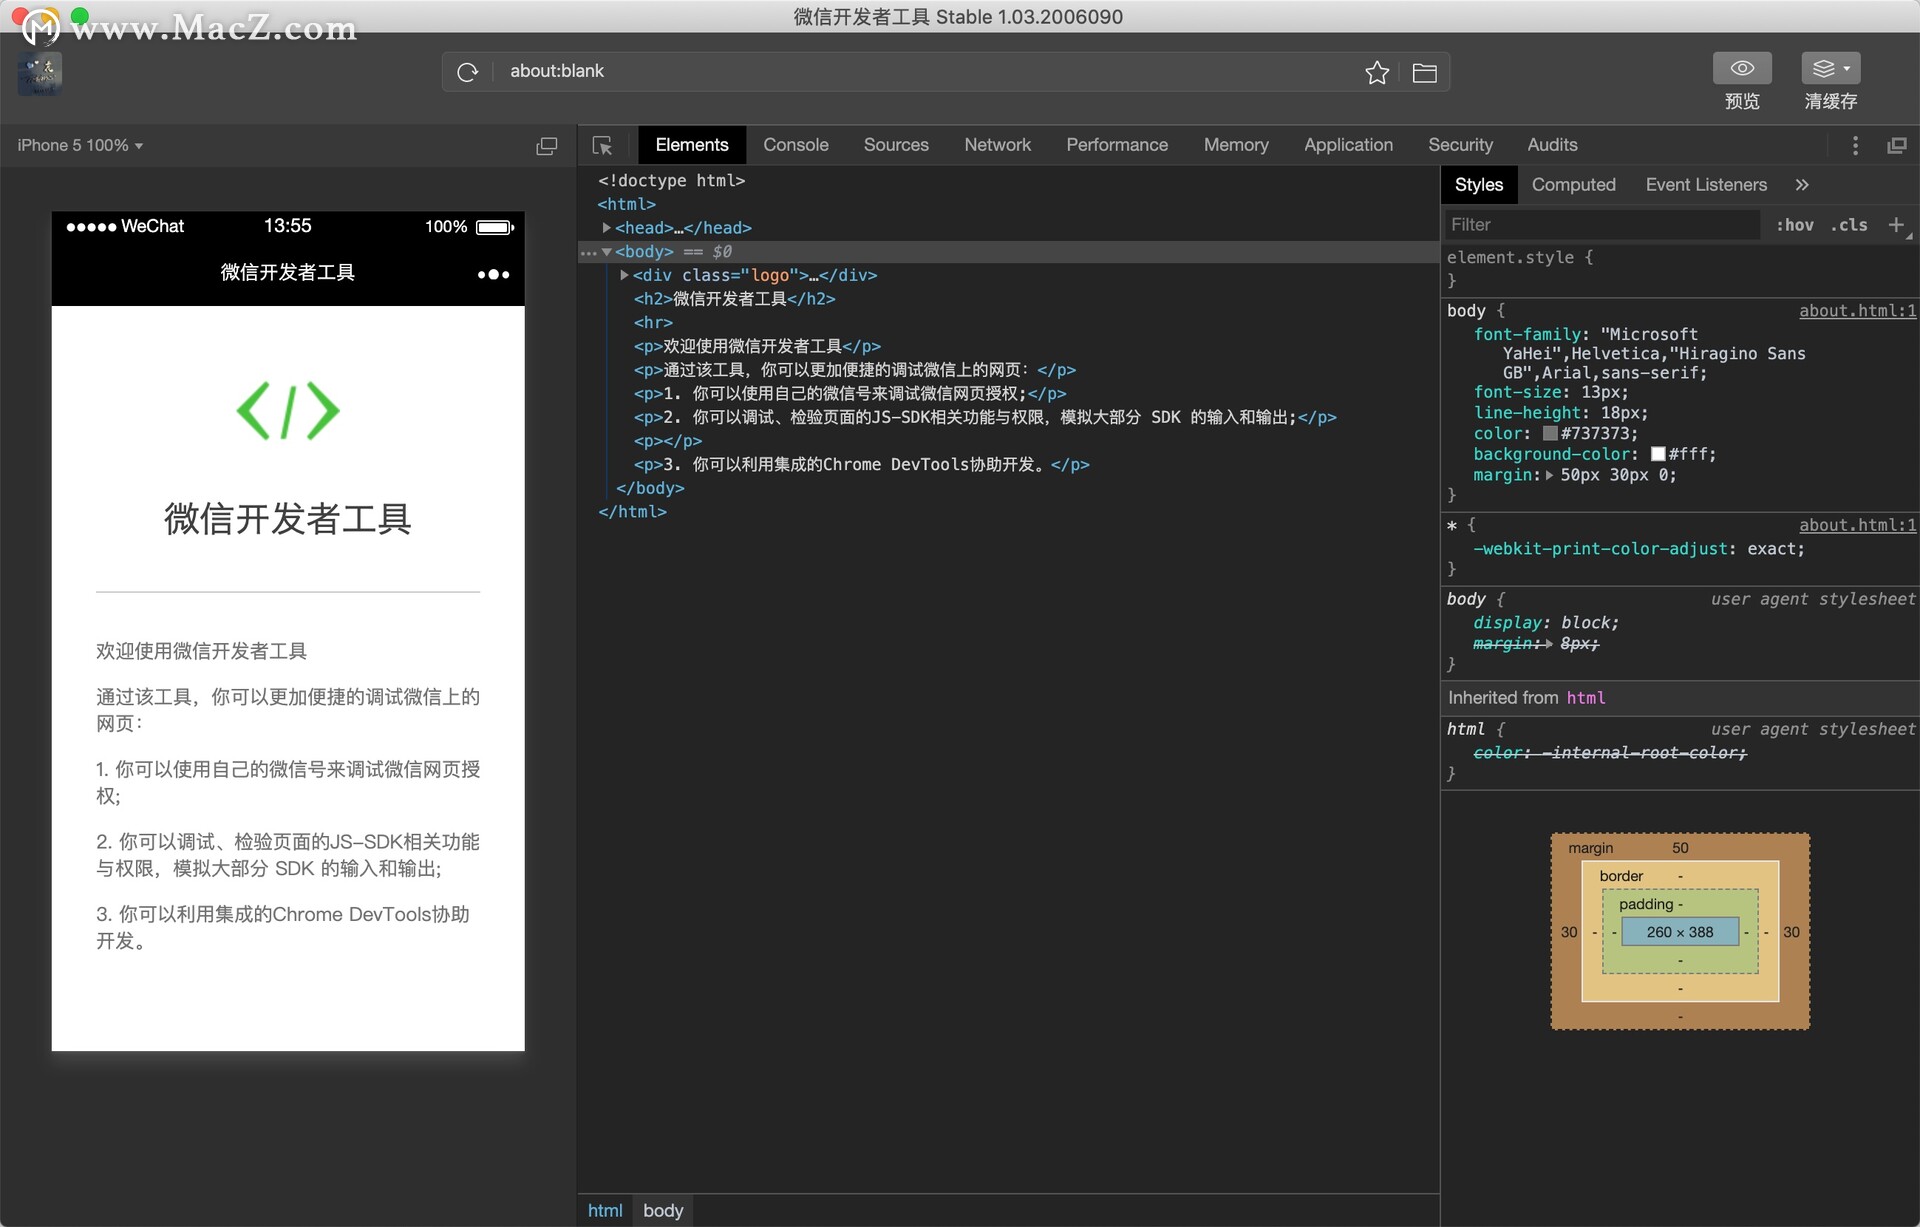Viewport: 1920px width, 1227px height.
Task: Switch to the Network tab
Action: 996,145
